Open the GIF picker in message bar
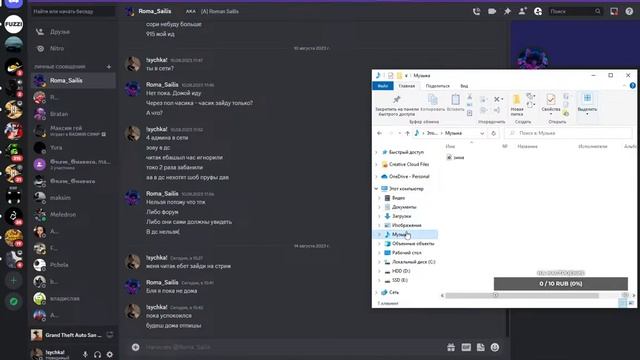640x360 pixels. pyautogui.click(x=466, y=347)
